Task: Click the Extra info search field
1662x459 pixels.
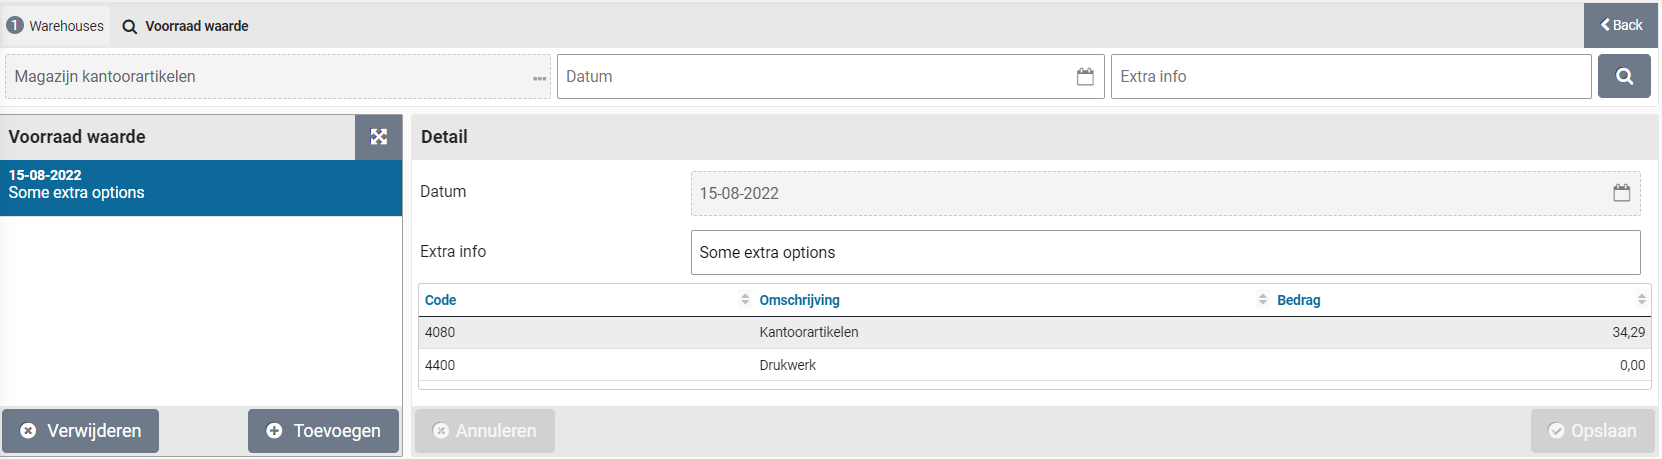Action: click(x=1350, y=77)
